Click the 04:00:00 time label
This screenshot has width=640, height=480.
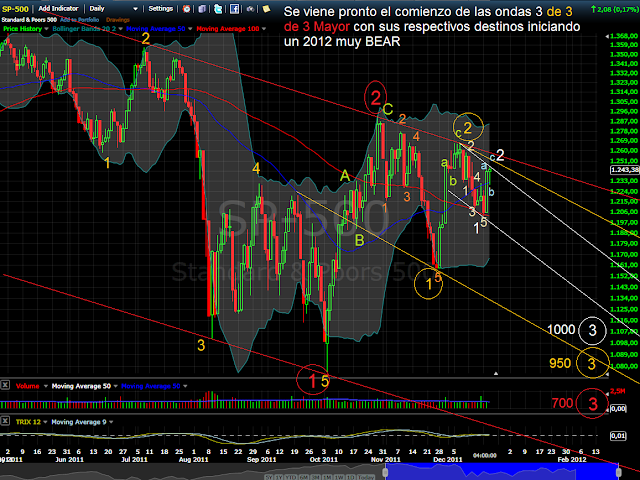click(x=485, y=455)
